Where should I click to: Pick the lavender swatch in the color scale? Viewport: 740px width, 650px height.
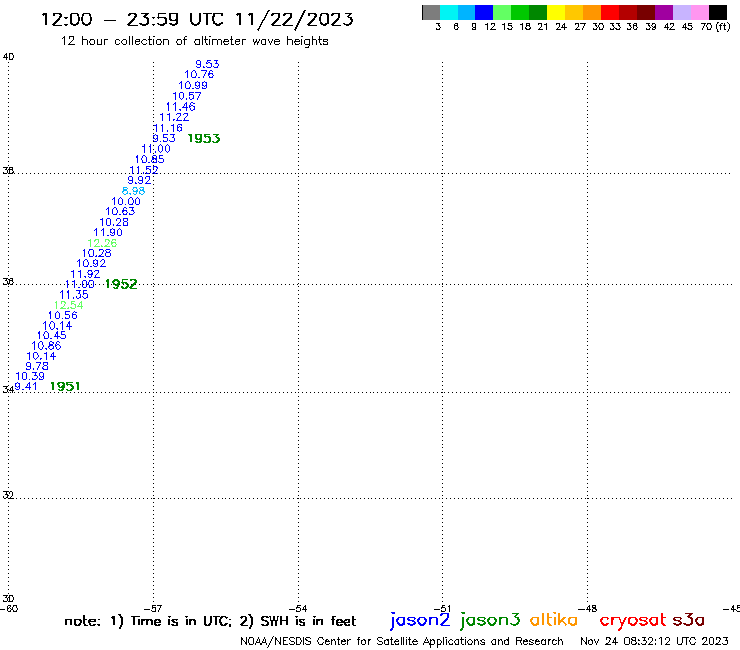pyautogui.click(x=682, y=12)
